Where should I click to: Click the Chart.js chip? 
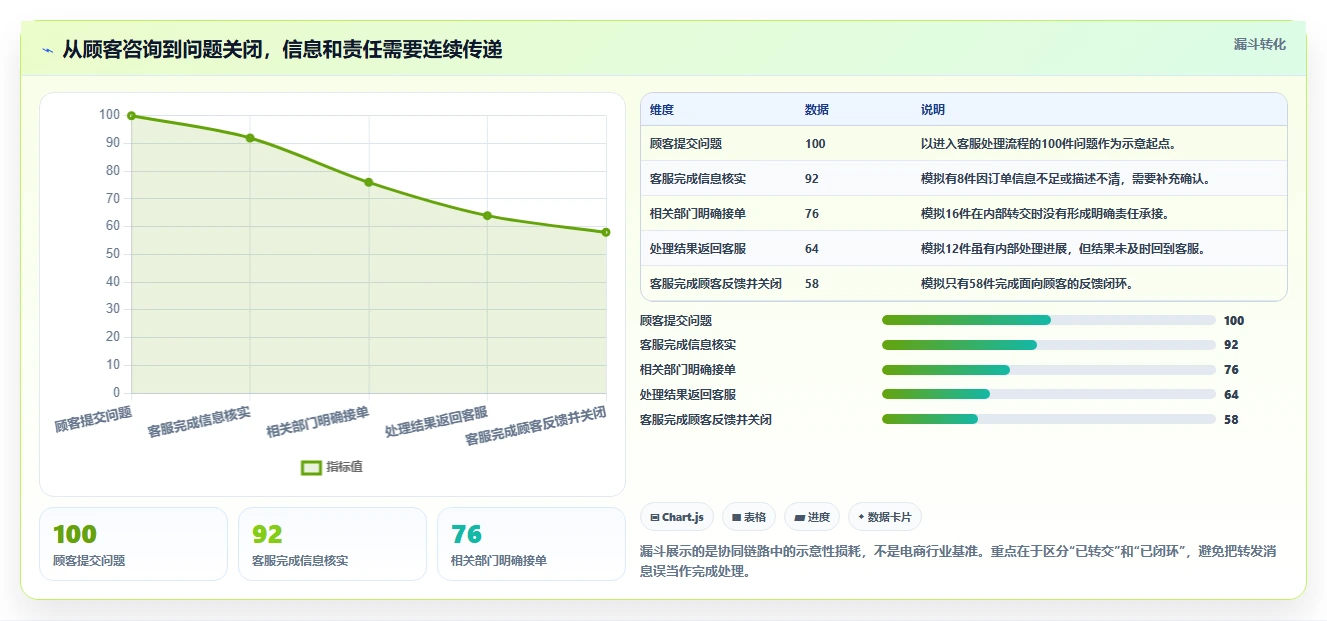677,517
